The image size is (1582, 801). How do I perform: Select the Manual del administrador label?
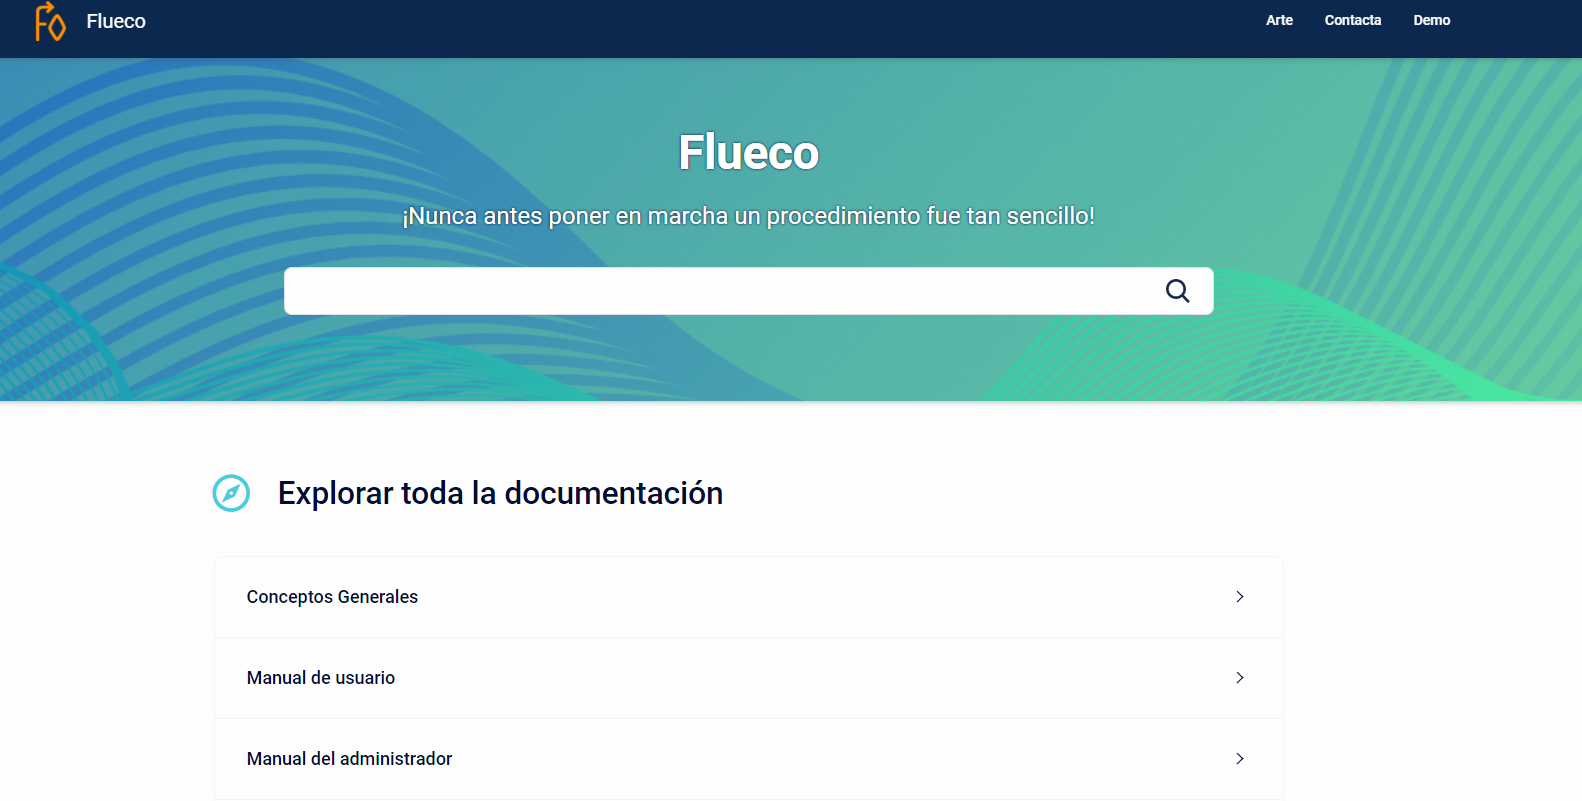(349, 759)
